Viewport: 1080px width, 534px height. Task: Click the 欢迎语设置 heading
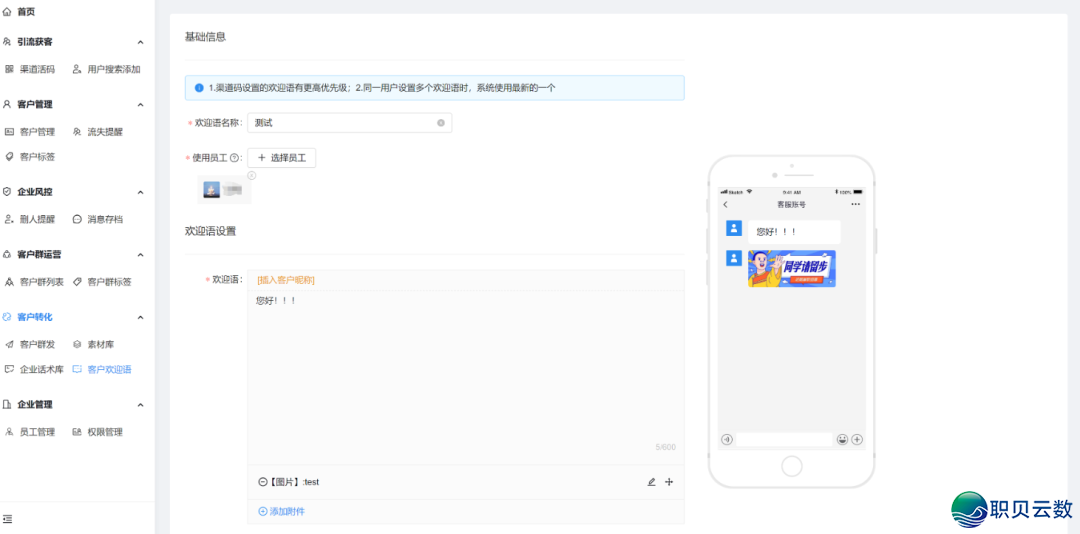210,232
